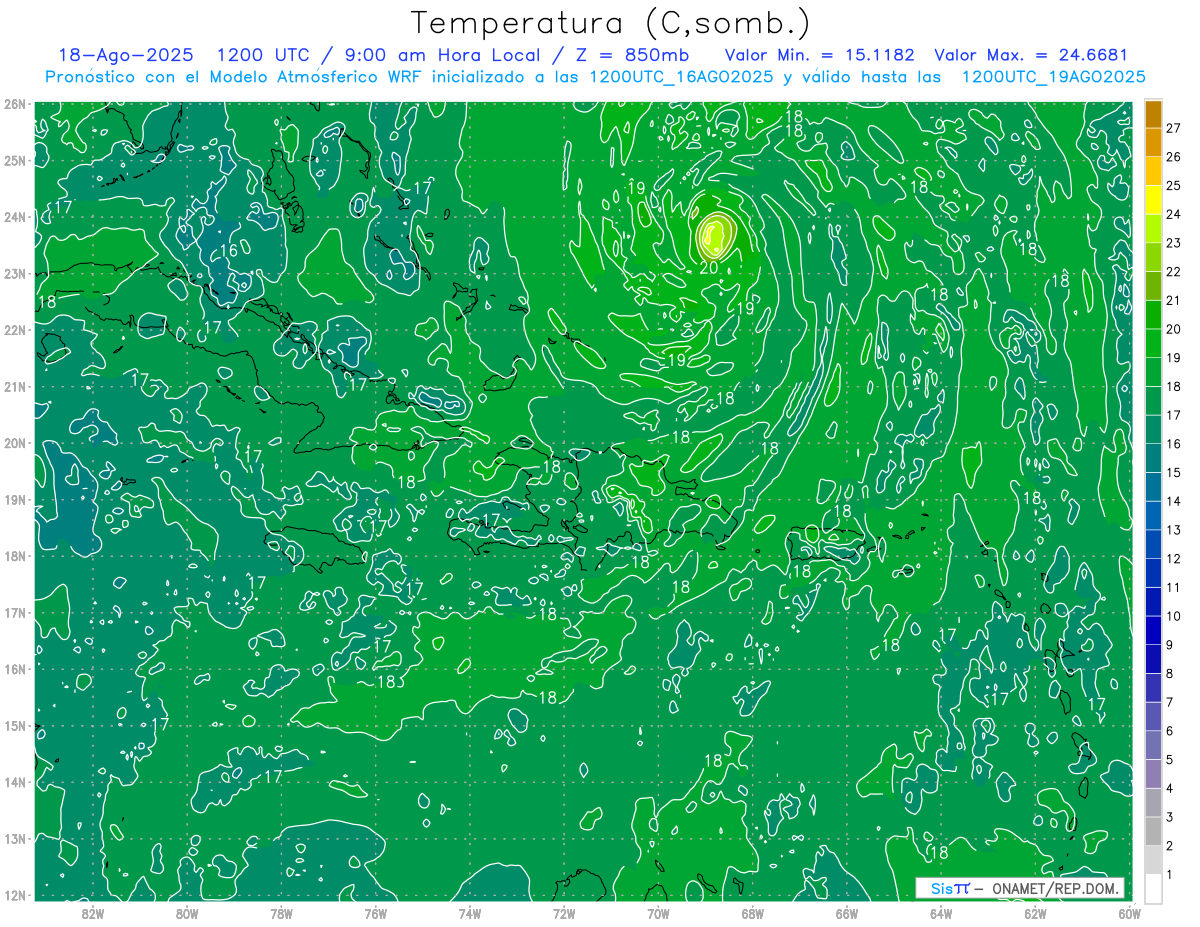This screenshot has width=1200, height=927.
Task: Click latitude axis label "12N"
Action: (x=14, y=895)
